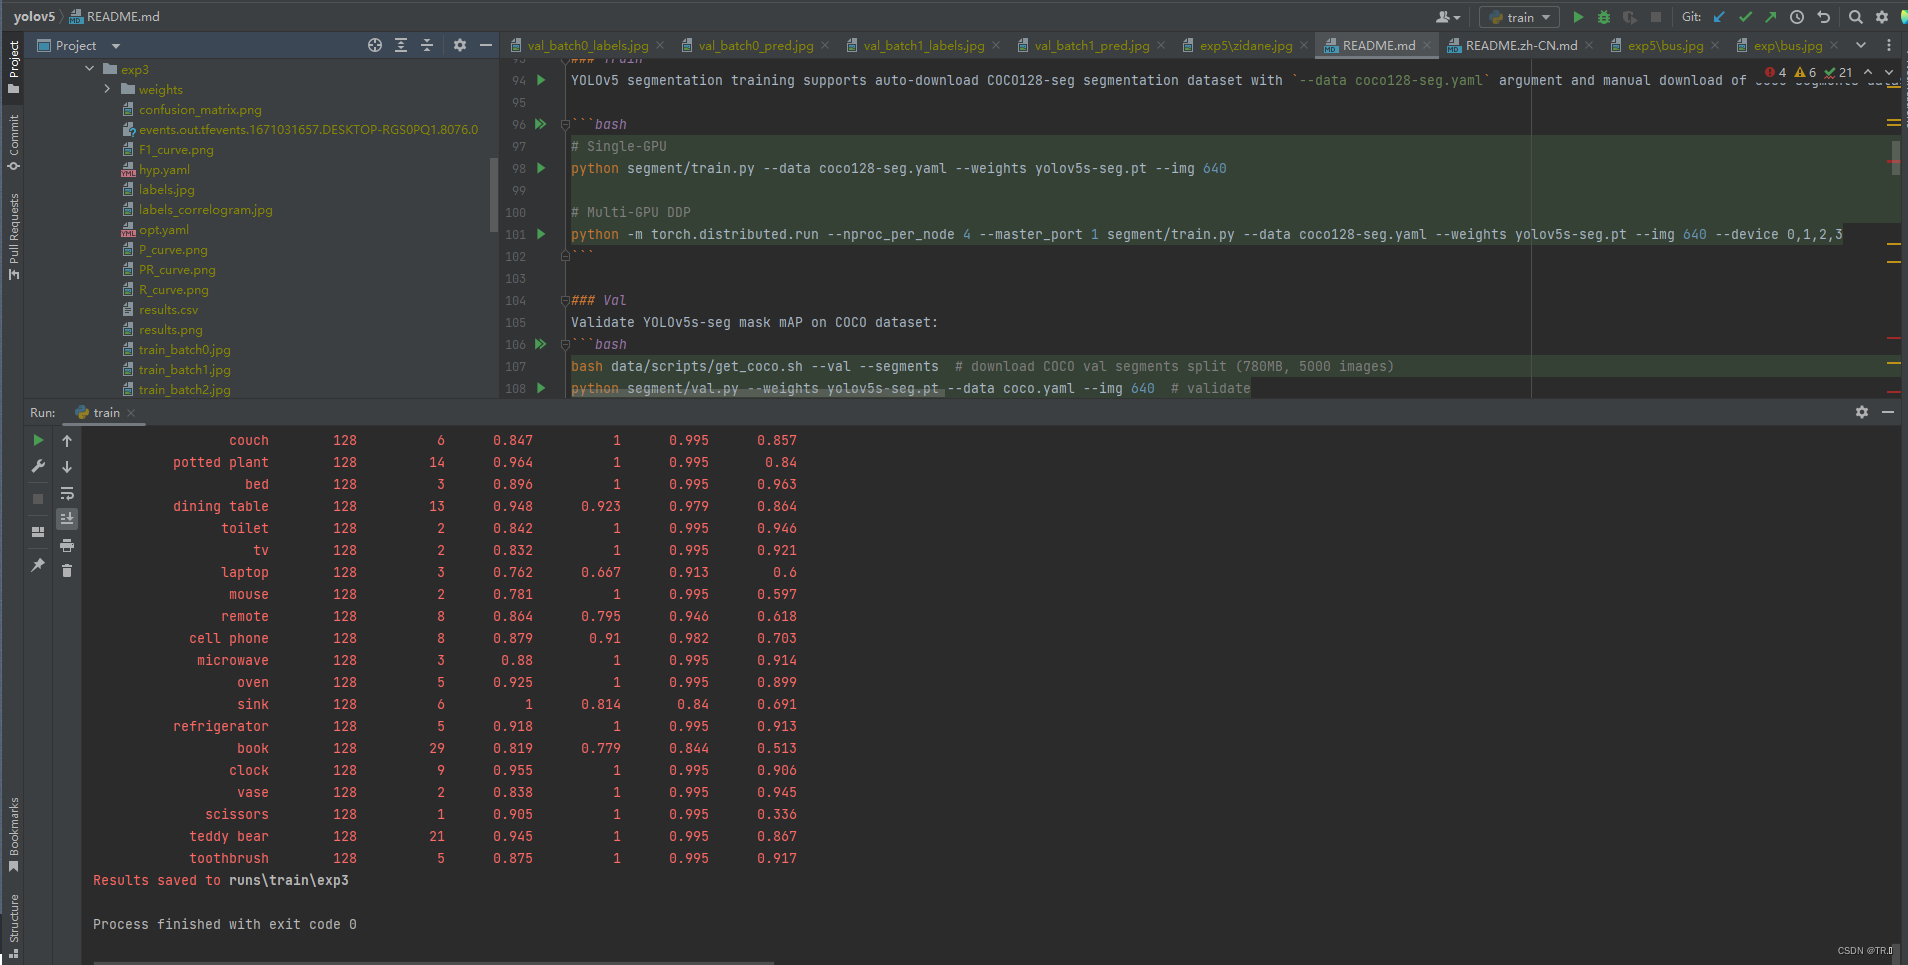Open the README.zh-CN.md tab
The image size is (1908, 965).
point(1521,45)
